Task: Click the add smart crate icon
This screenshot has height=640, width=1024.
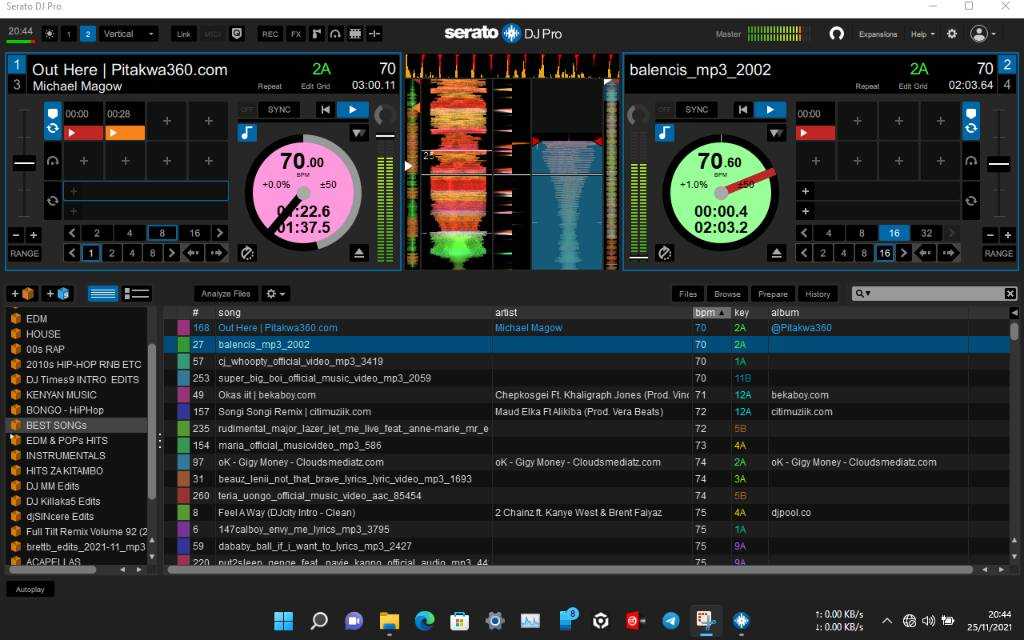Action: tap(57, 294)
